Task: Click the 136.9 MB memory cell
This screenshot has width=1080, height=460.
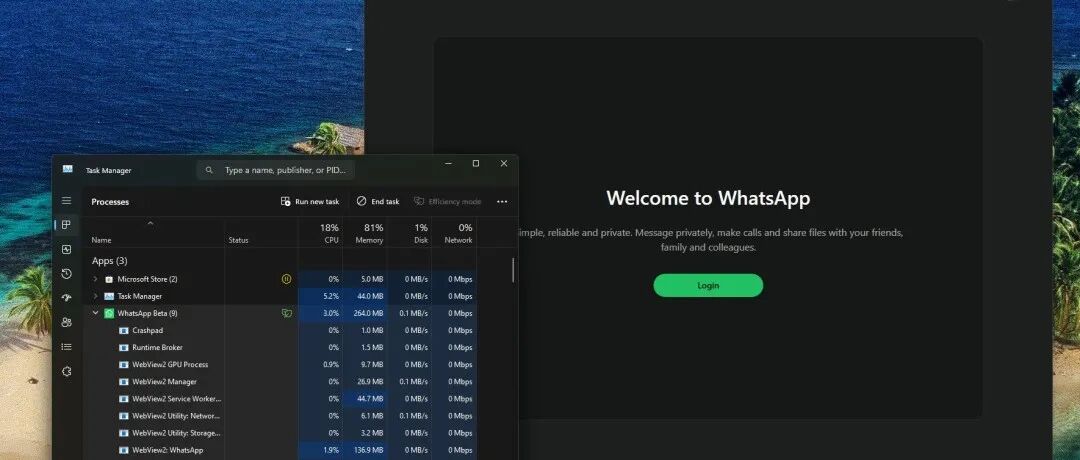Action: (365, 450)
